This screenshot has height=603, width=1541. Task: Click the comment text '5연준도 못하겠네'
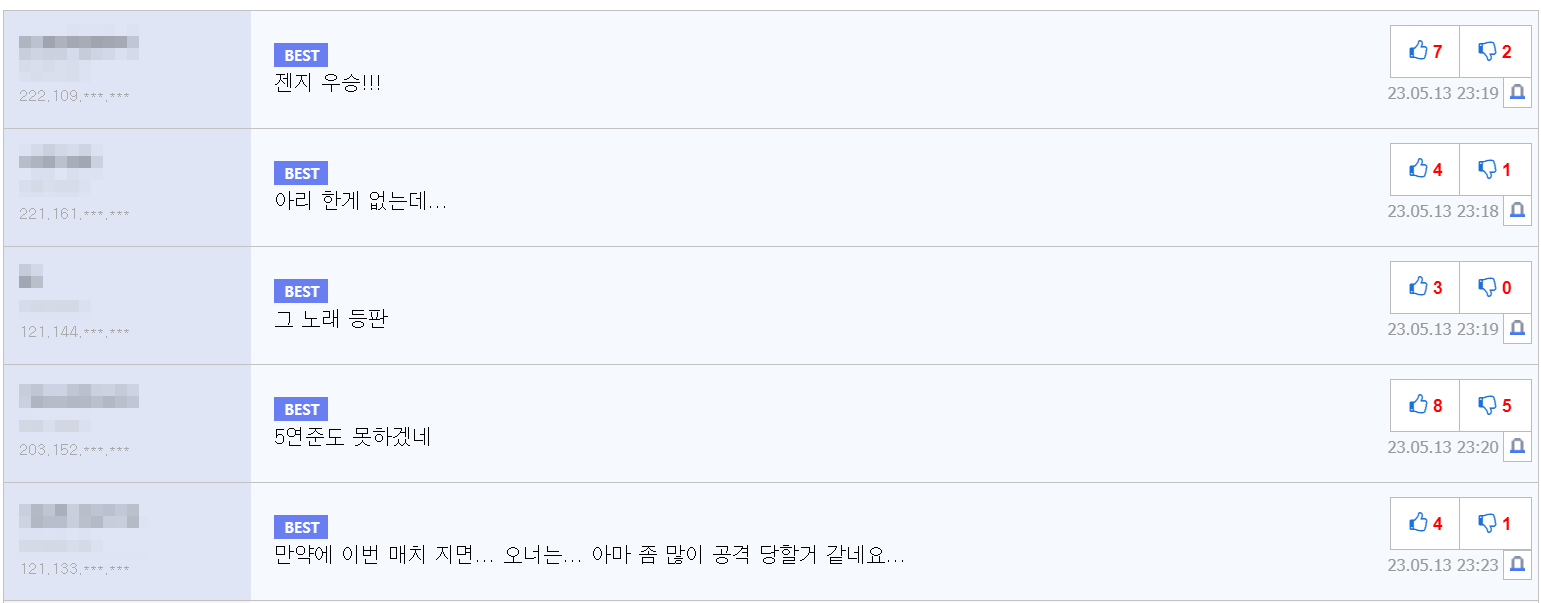352,437
